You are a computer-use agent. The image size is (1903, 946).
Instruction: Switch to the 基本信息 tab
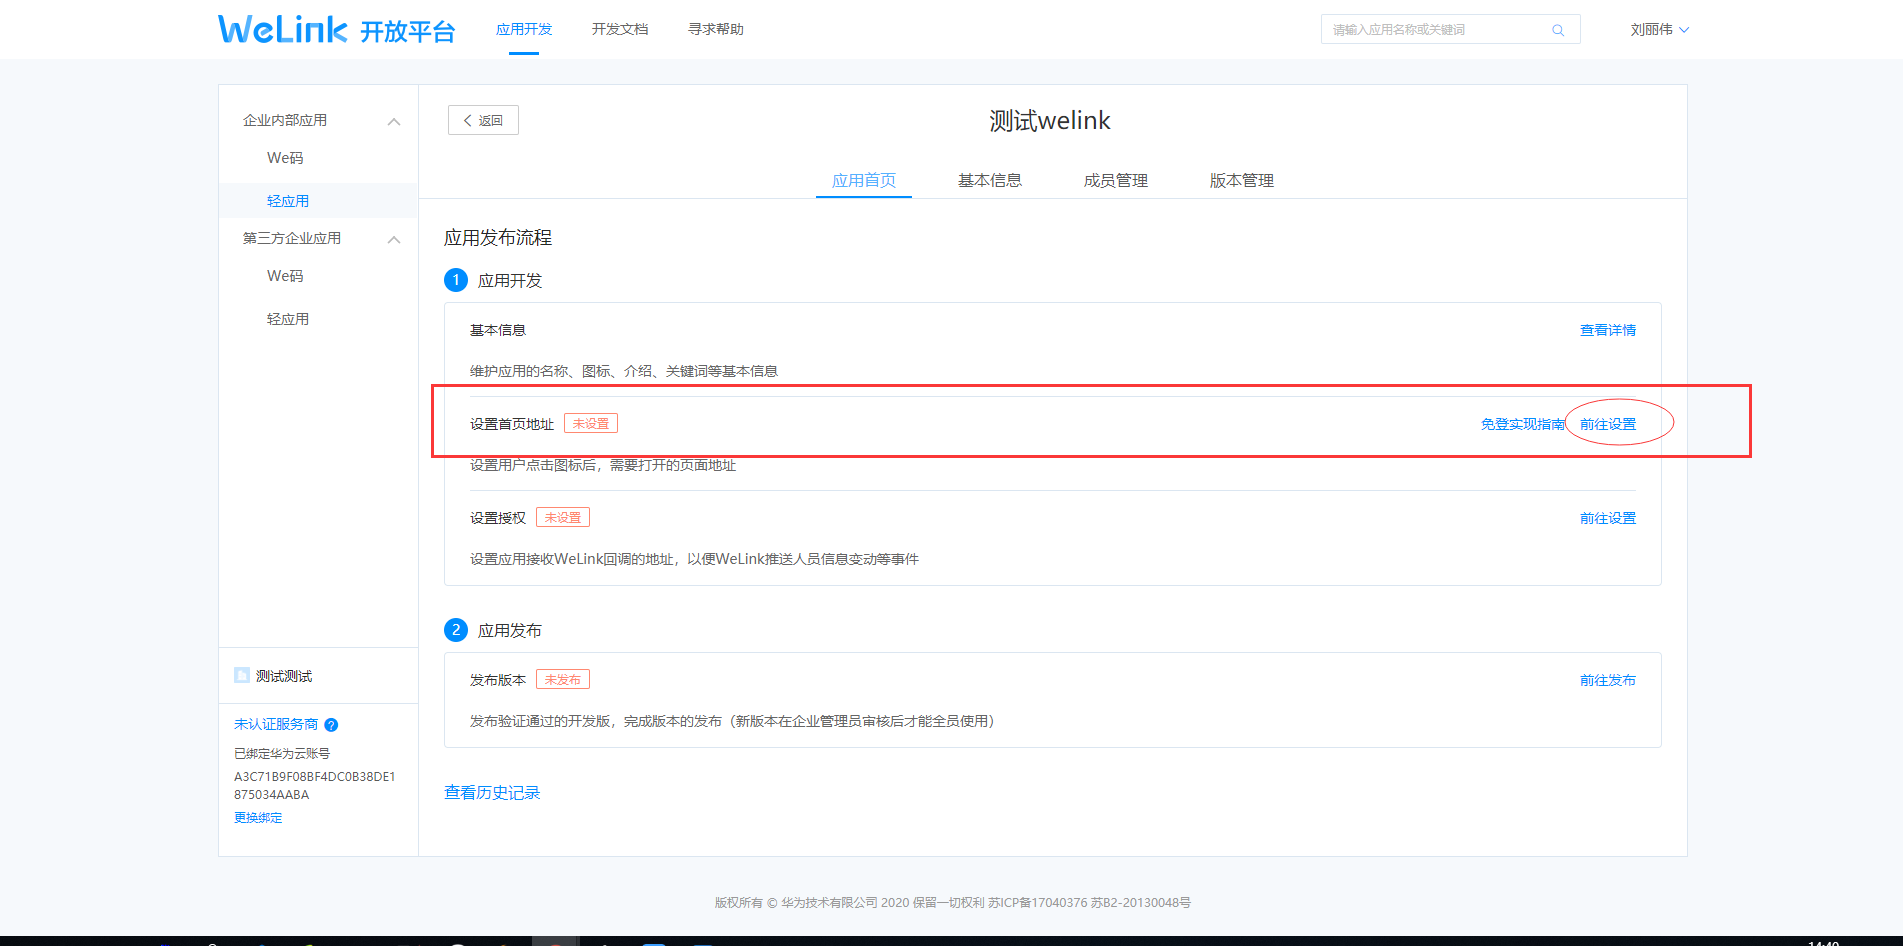click(x=990, y=181)
